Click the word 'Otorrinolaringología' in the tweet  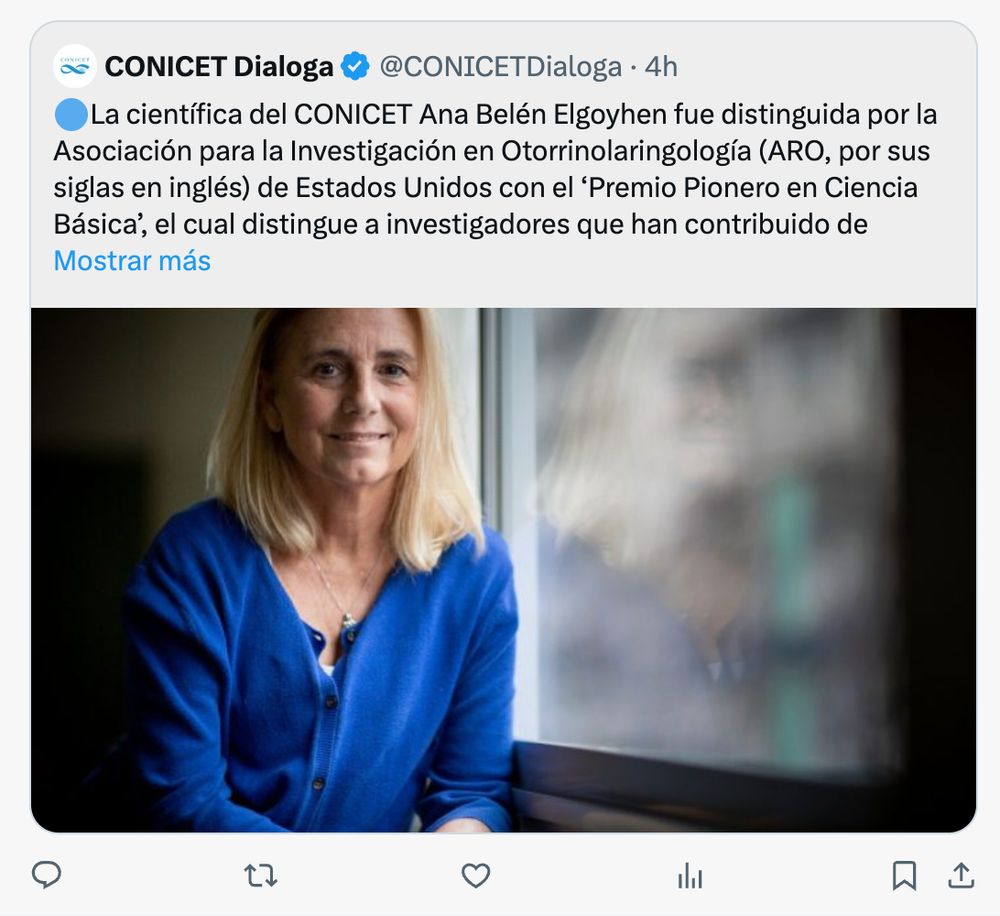(x=626, y=151)
